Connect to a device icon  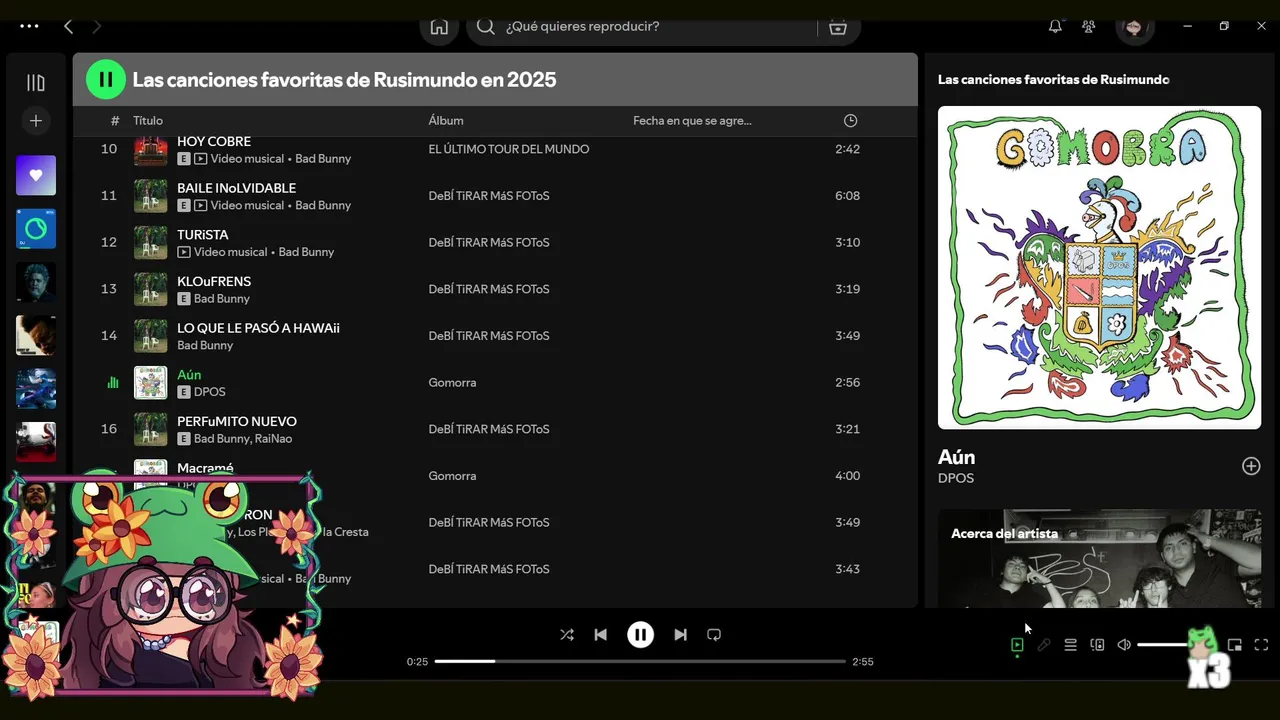coord(1097,645)
